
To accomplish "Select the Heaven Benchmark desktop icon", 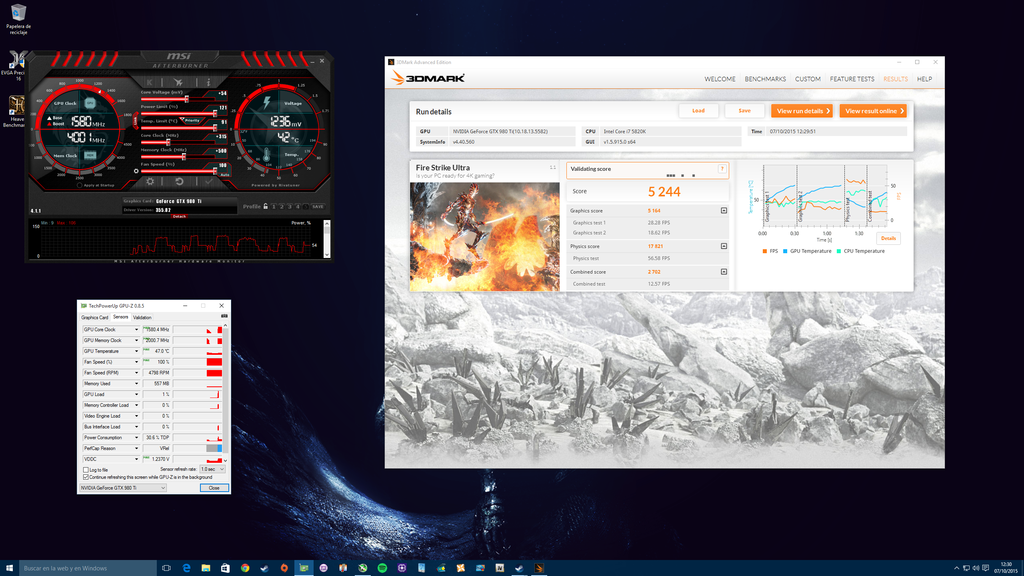I will (x=16, y=111).
